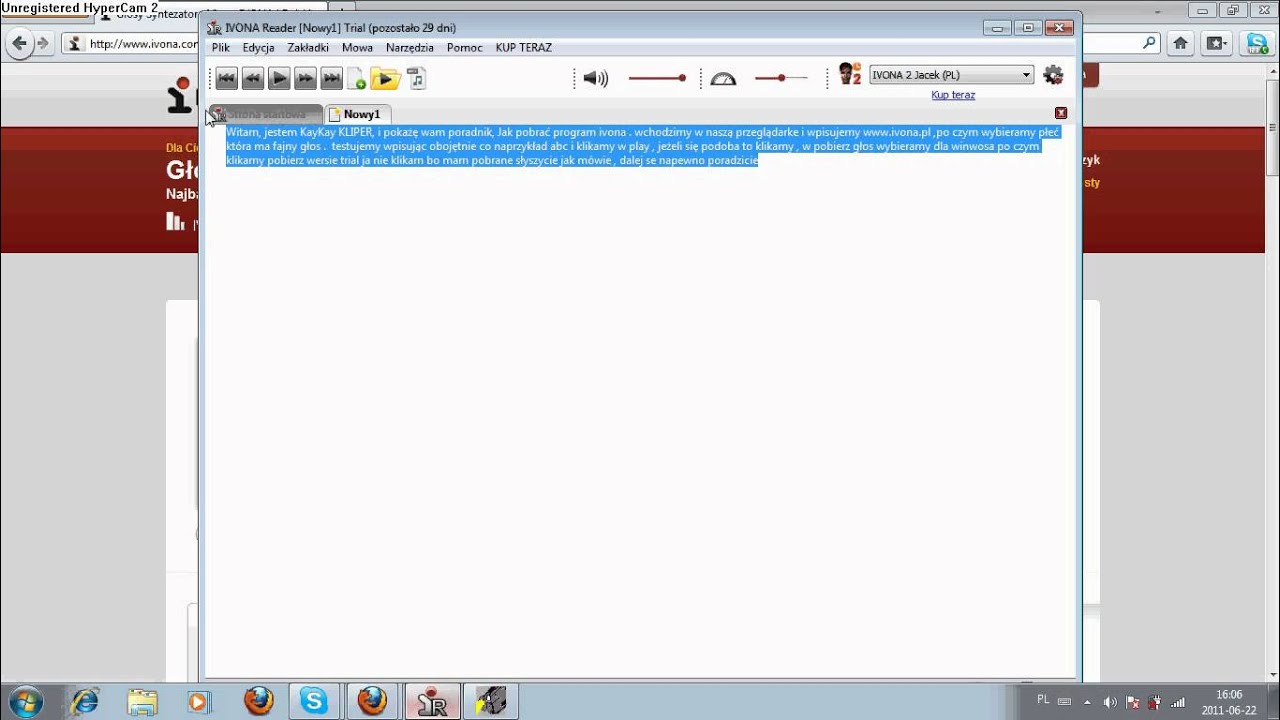Image resolution: width=1280 pixels, height=720 pixels.
Task: Go back one sentence with the rewind button
Action: (x=252, y=78)
